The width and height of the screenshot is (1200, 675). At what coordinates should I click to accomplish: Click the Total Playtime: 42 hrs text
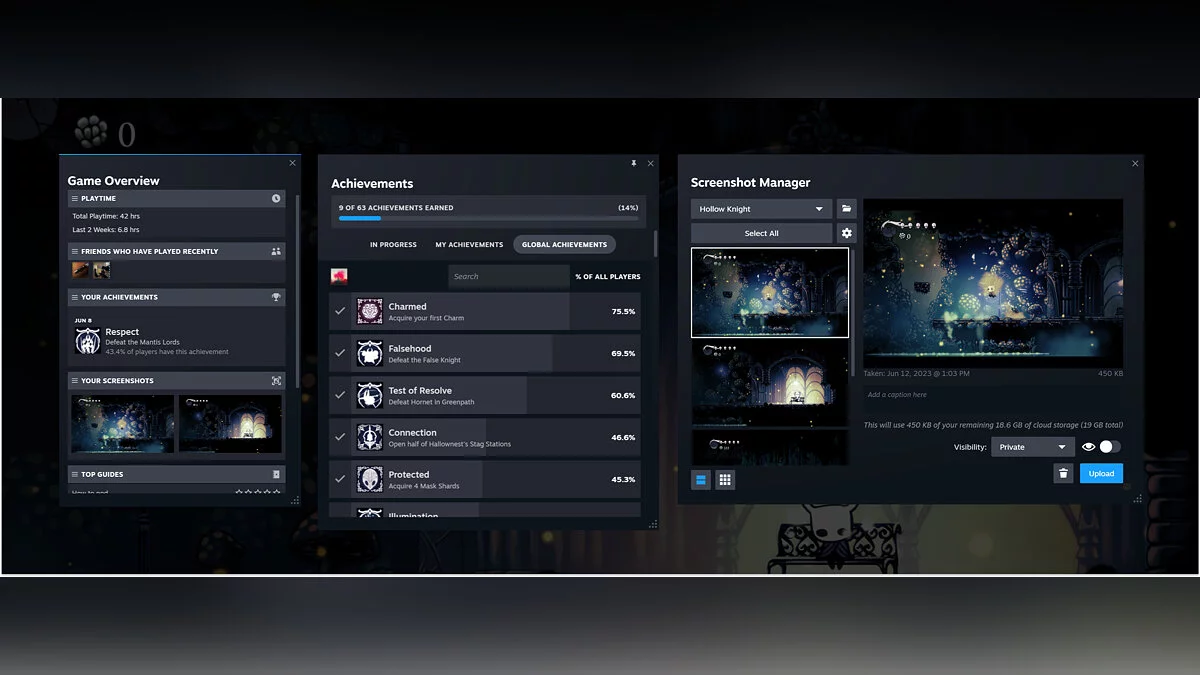coord(108,216)
